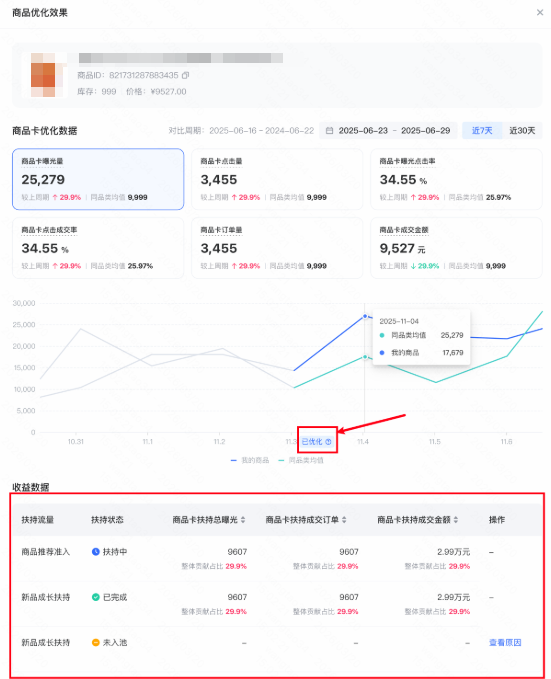The height and width of the screenshot is (679, 551).
Task: Click the 未入池 status icon
Action: [x=96, y=643]
